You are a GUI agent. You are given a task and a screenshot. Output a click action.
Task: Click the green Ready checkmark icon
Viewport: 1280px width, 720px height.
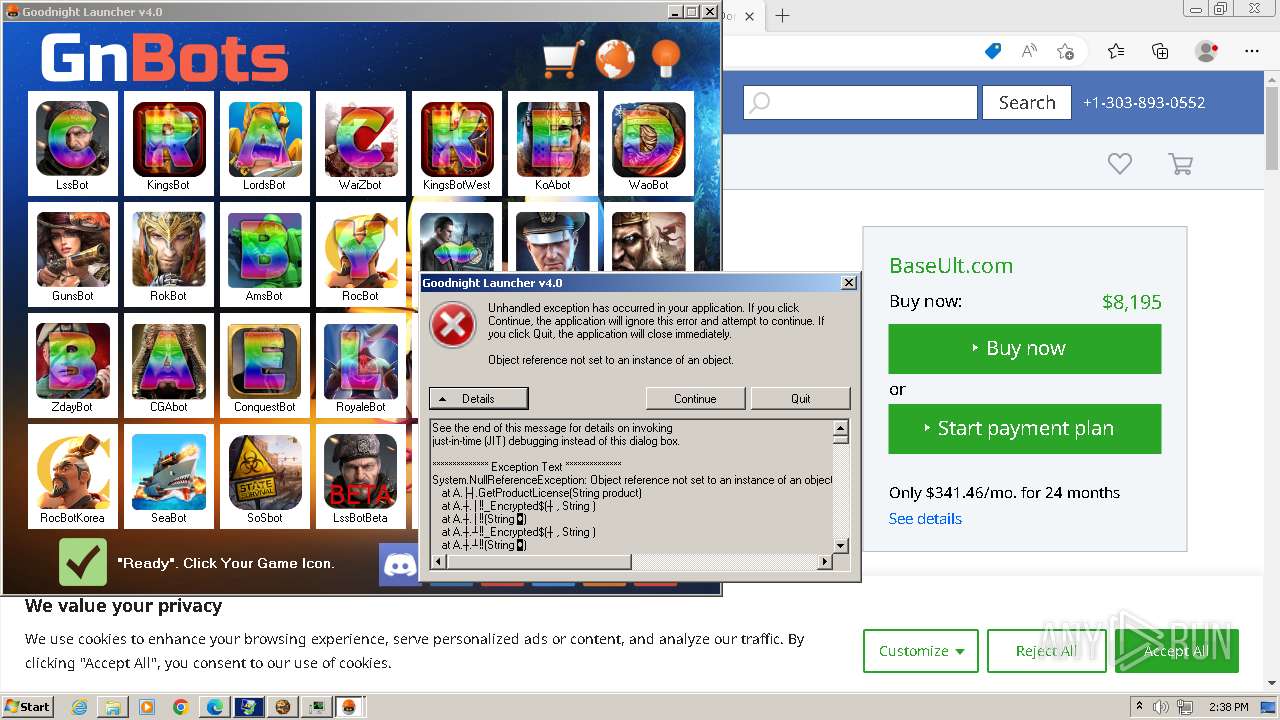click(x=83, y=562)
